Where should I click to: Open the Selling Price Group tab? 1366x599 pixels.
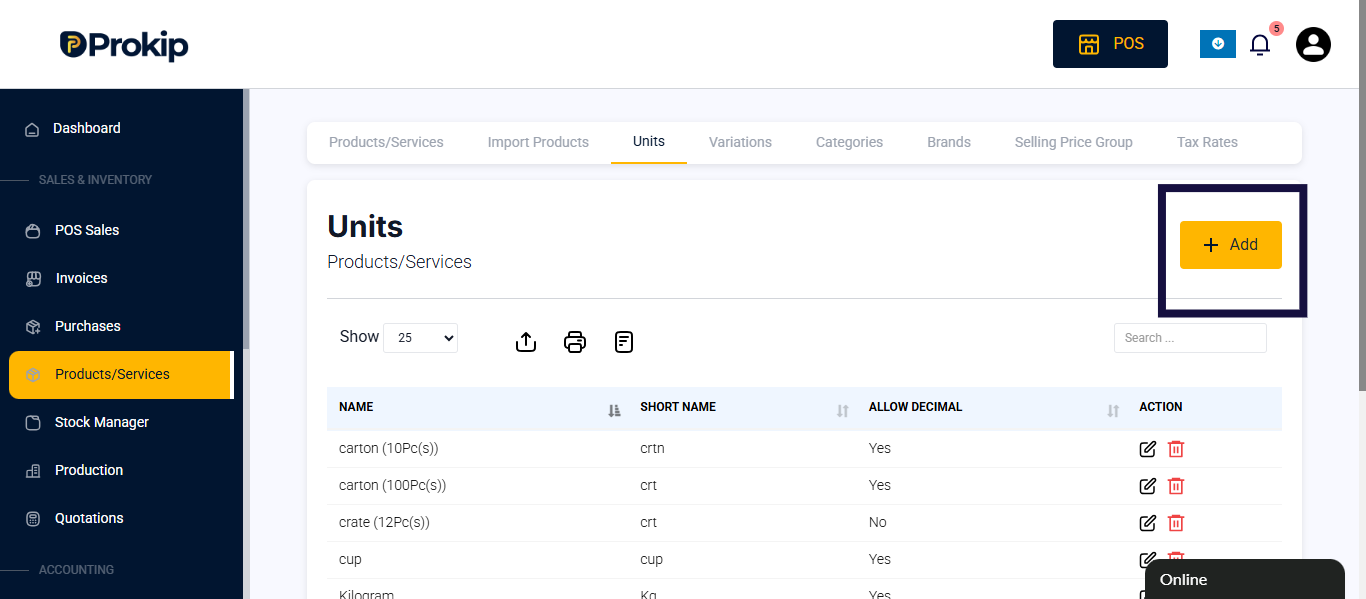tap(1074, 142)
